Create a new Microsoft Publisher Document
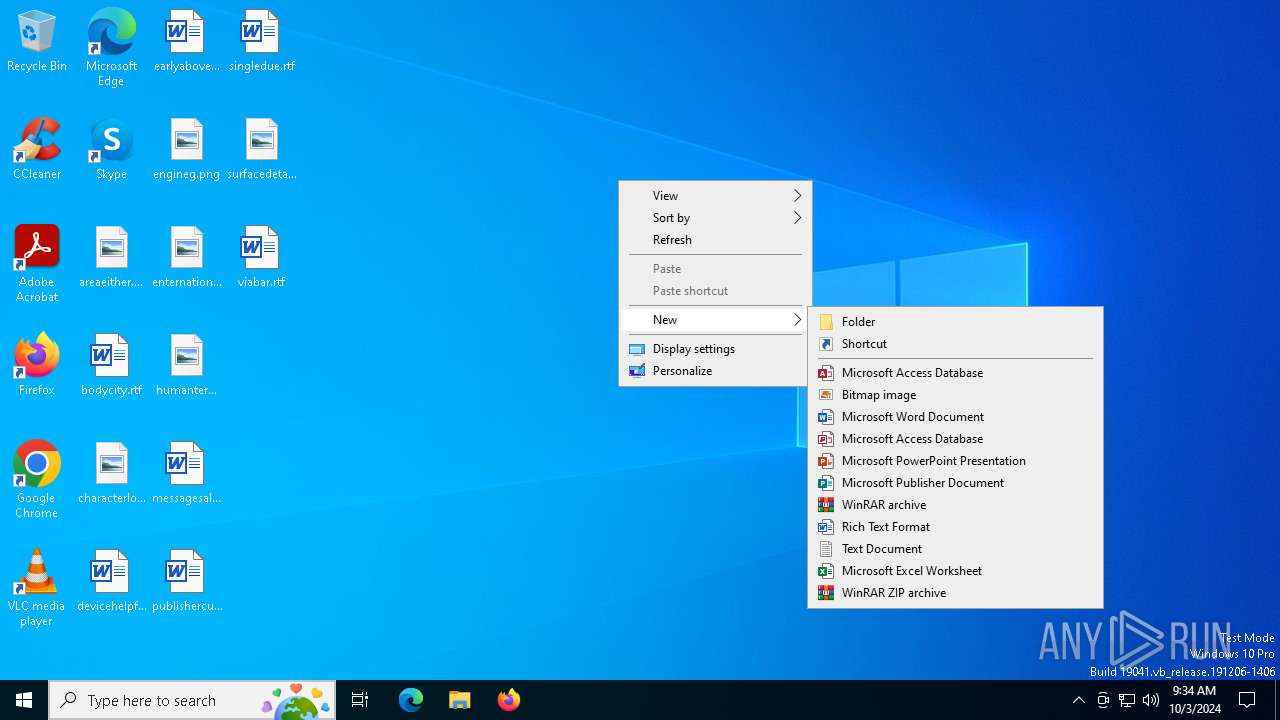Viewport: 1280px width, 720px height. [955, 483]
